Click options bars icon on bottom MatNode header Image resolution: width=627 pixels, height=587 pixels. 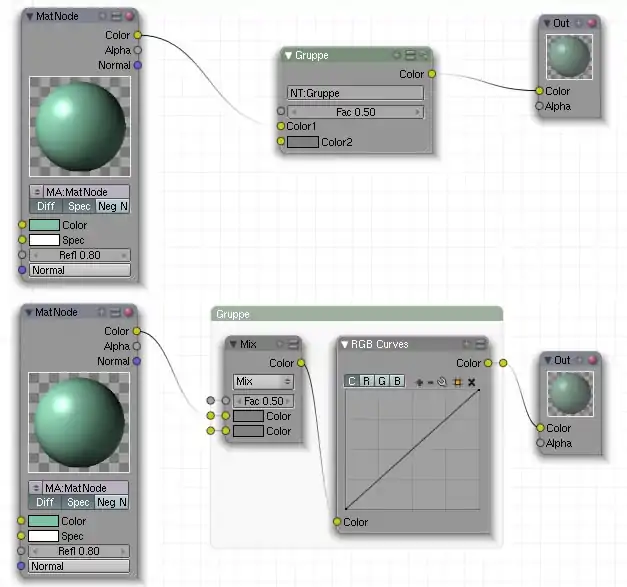115,312
